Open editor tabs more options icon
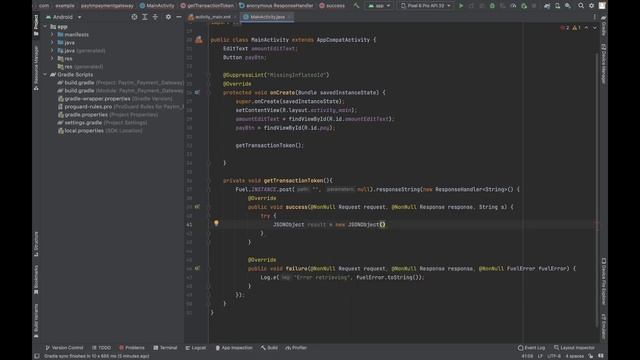640x360 pixels. tap(595, 17)
